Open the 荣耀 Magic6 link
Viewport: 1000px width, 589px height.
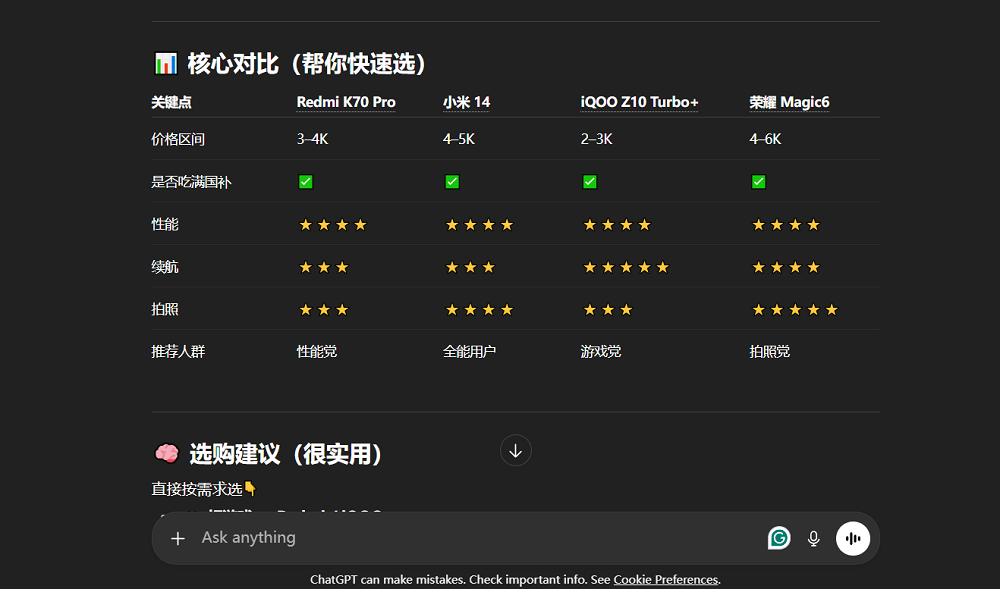click(789, 102)
